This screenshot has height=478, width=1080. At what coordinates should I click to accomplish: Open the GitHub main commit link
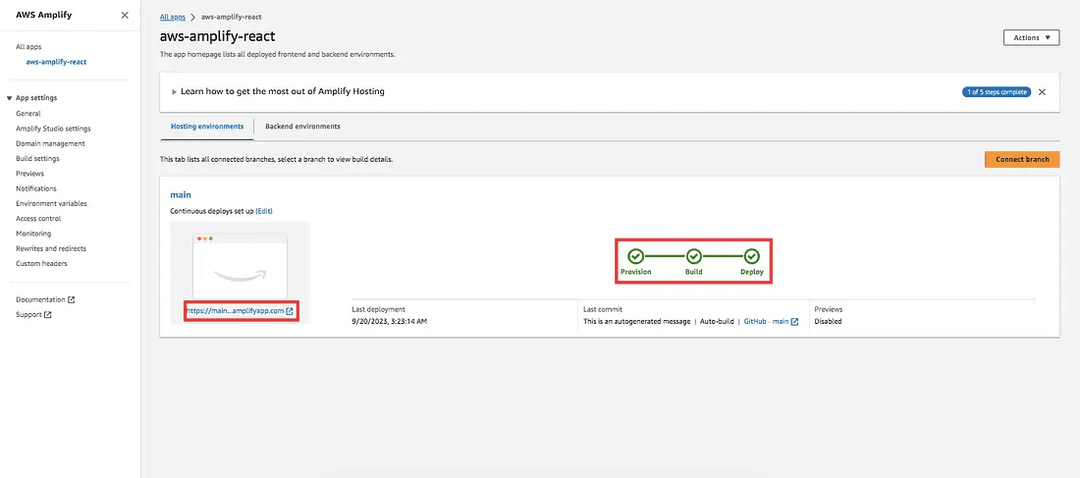[x=771, y=321]
